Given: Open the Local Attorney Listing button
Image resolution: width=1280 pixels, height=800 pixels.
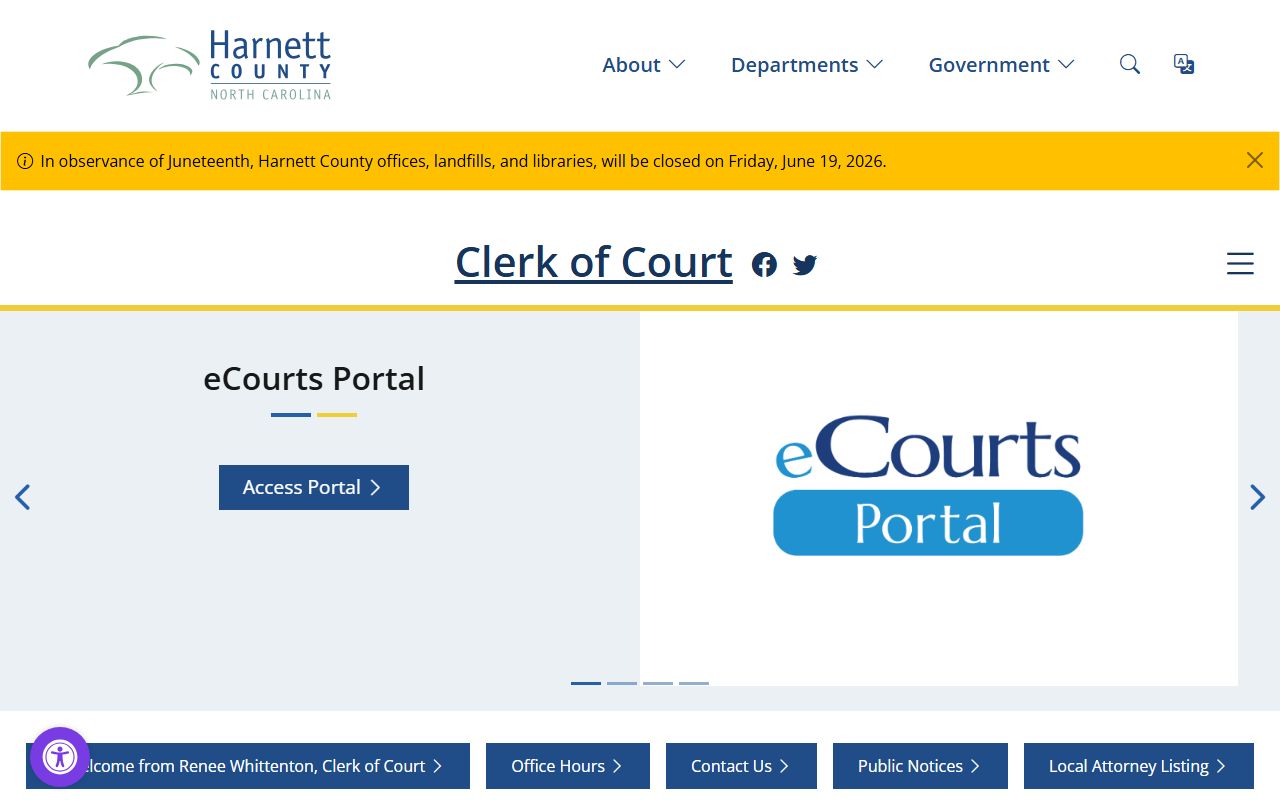Looking at the screenshot, I should tap(1139, 766).
